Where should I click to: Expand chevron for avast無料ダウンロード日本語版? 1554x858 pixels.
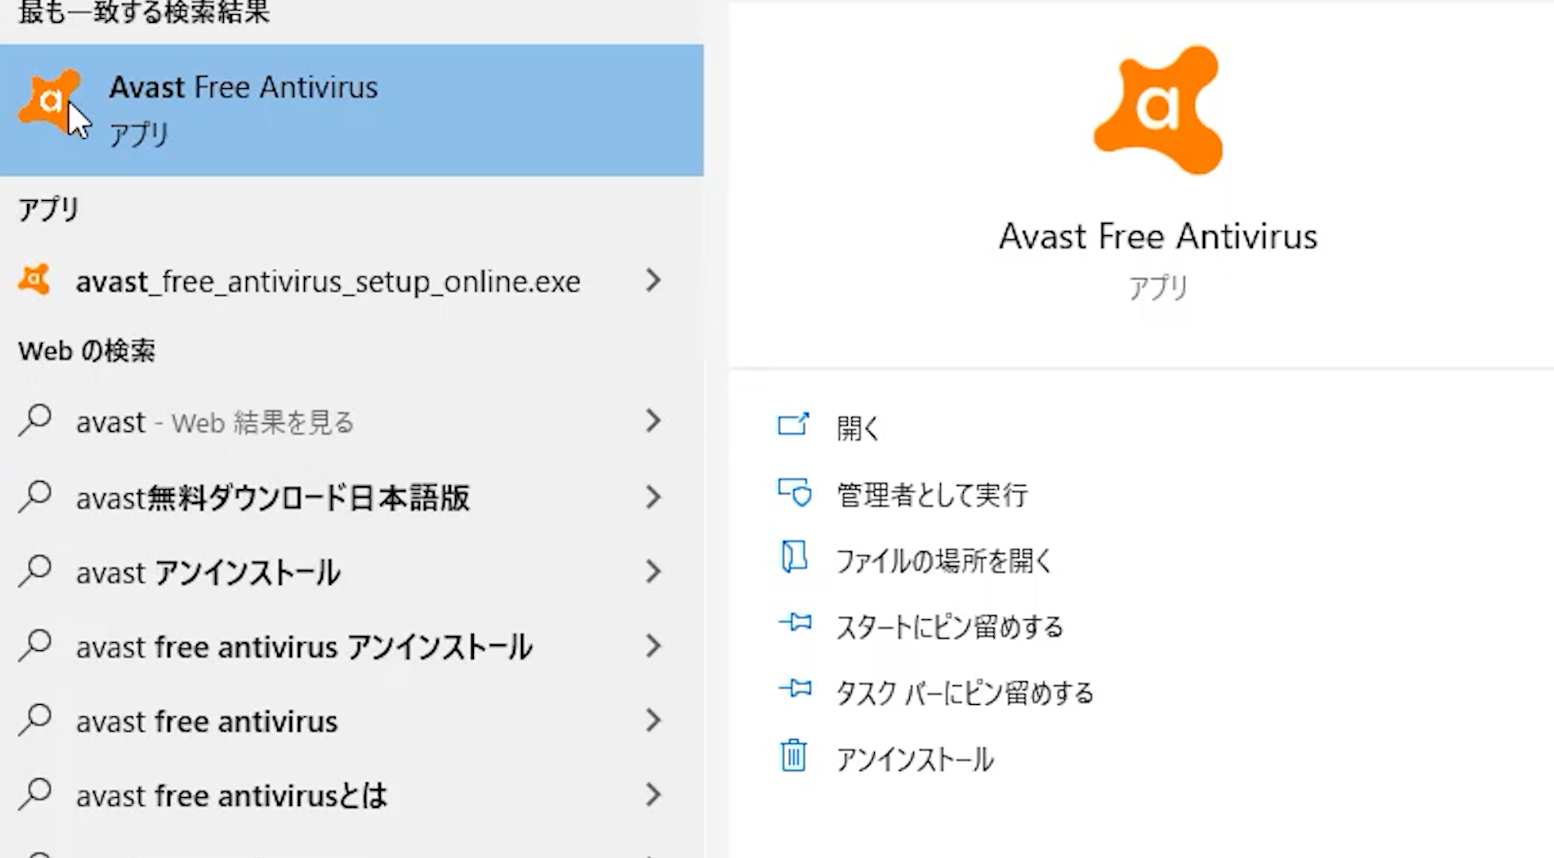tap(653, 497)
